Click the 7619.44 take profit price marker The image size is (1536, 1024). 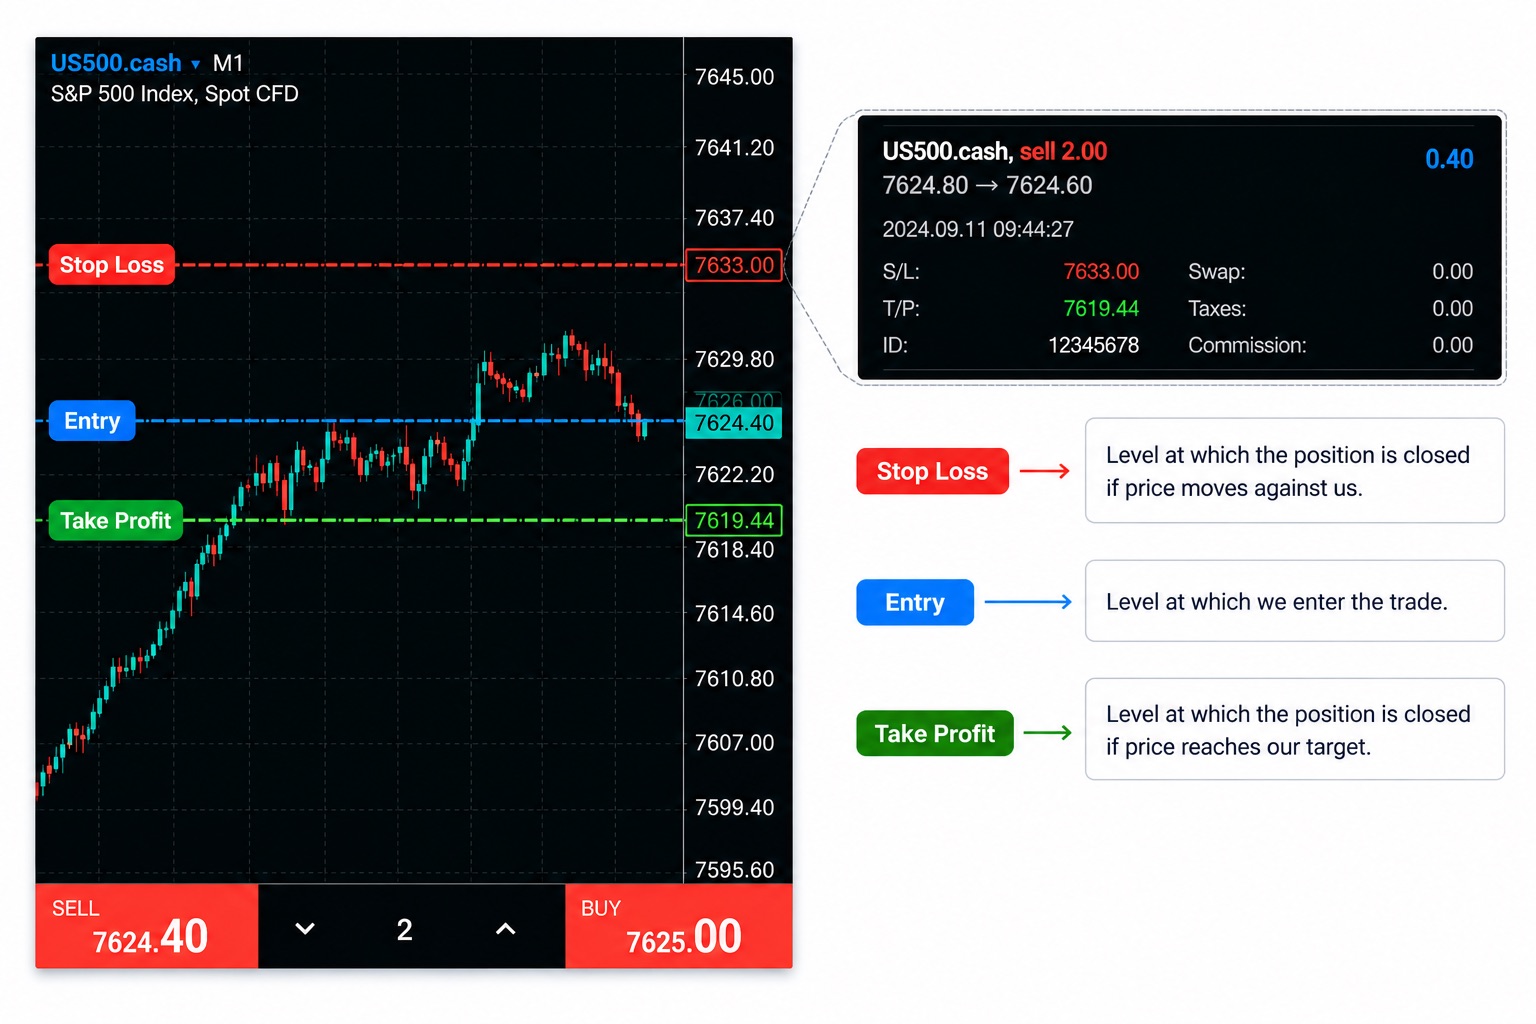click(x=734, y=520)
